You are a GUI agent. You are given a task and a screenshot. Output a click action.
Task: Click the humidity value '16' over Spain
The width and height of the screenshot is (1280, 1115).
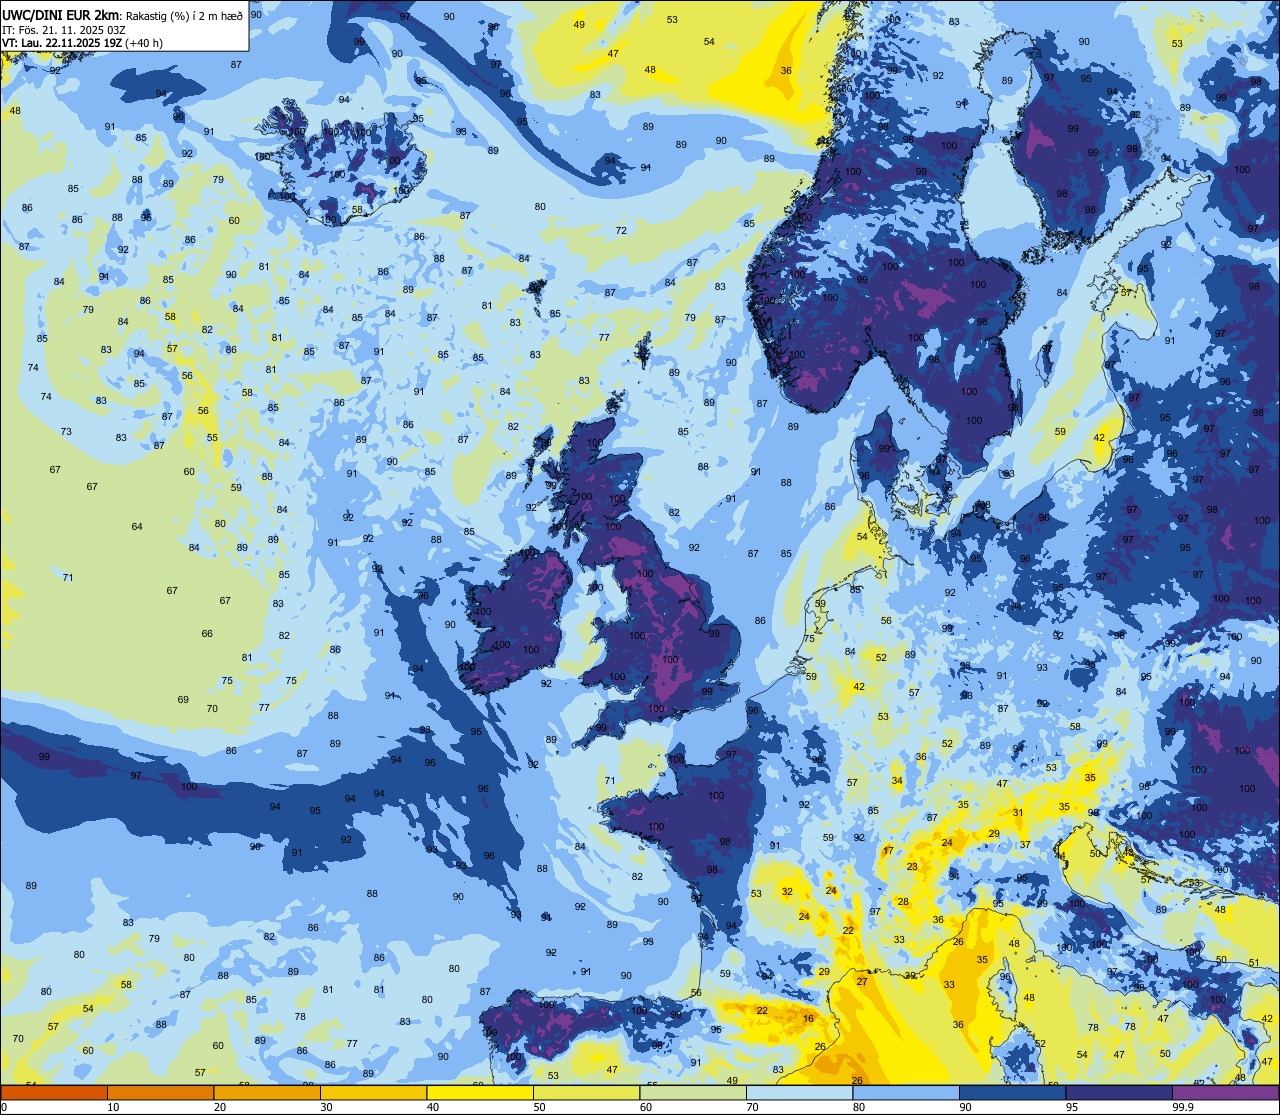point(808,1019)
